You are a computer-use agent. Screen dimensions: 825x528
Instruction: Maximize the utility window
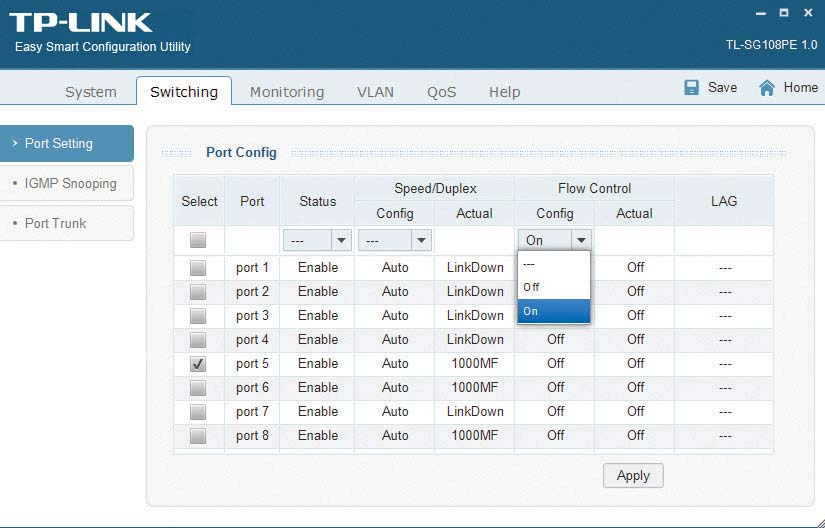click(784, 13)
